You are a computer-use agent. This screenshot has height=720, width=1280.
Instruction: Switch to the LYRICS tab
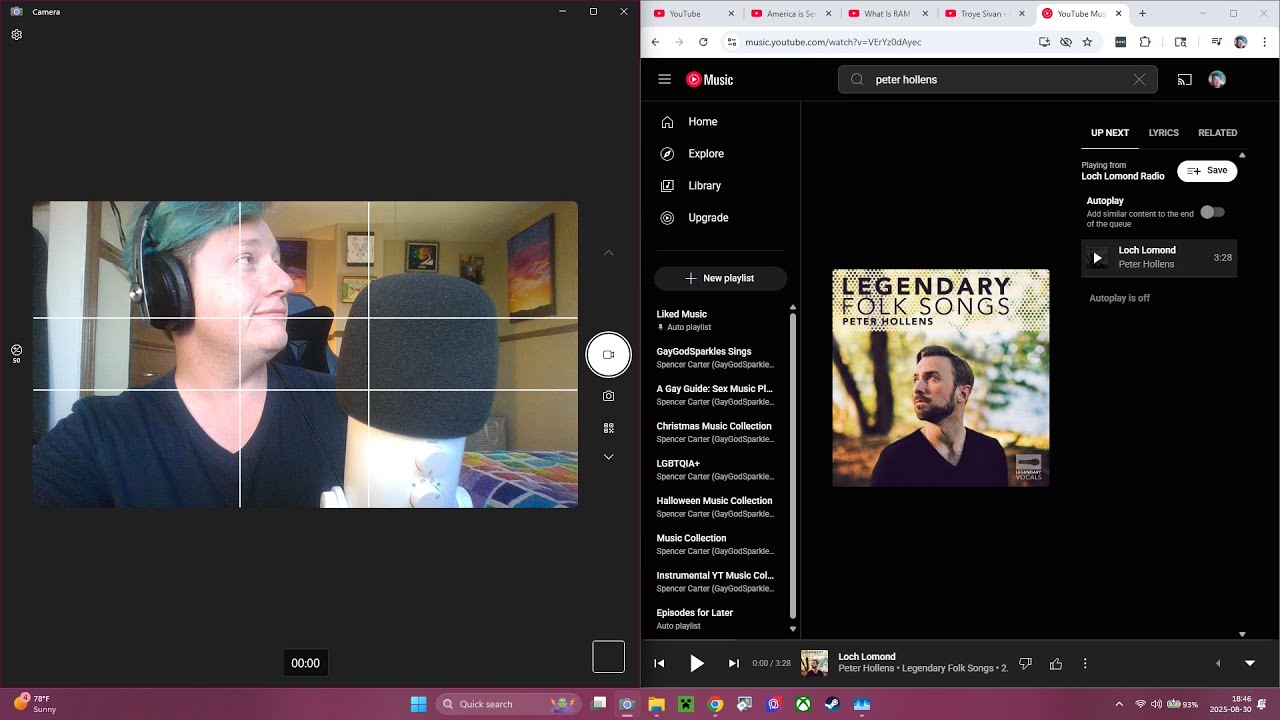[x=1163, y=133]
